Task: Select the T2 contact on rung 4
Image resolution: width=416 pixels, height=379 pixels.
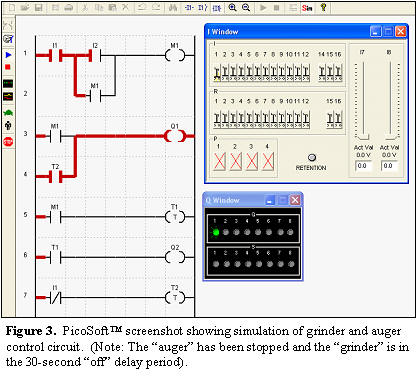Action: point(55,176)
